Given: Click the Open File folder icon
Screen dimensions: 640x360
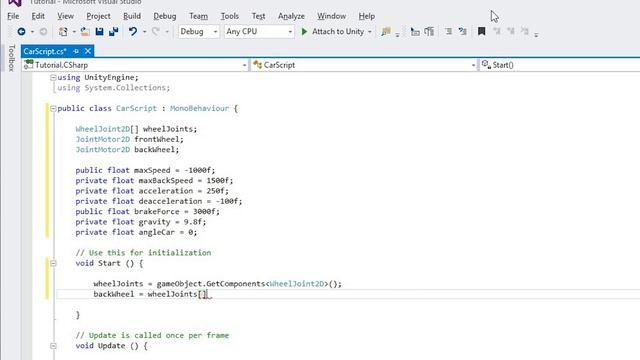Looking at the screenshot, I should (85, 31).
